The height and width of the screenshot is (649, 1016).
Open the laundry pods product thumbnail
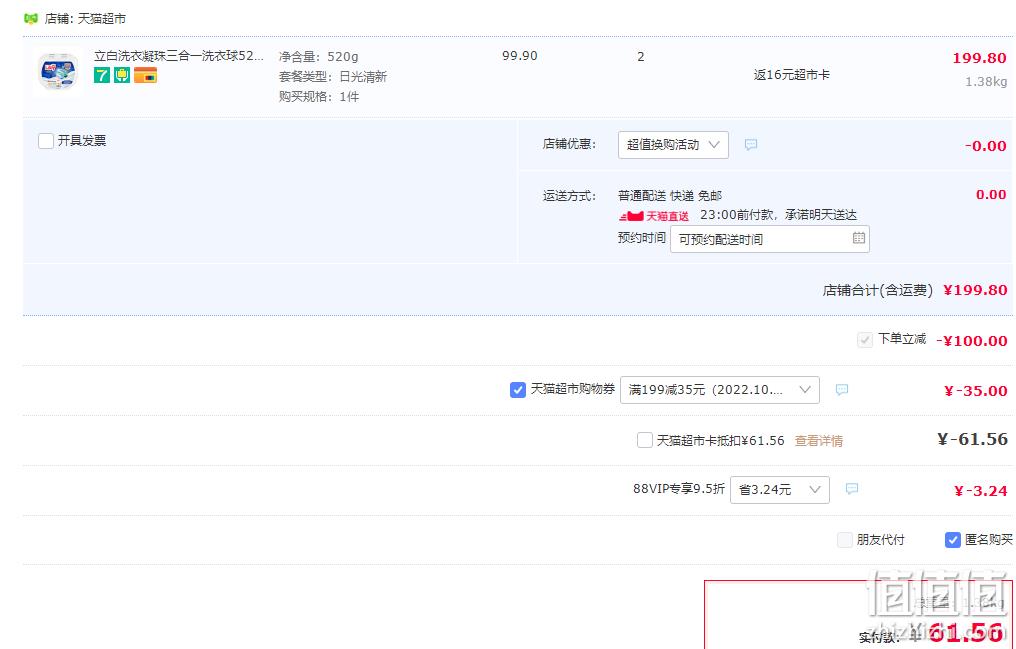pos(58,71)
